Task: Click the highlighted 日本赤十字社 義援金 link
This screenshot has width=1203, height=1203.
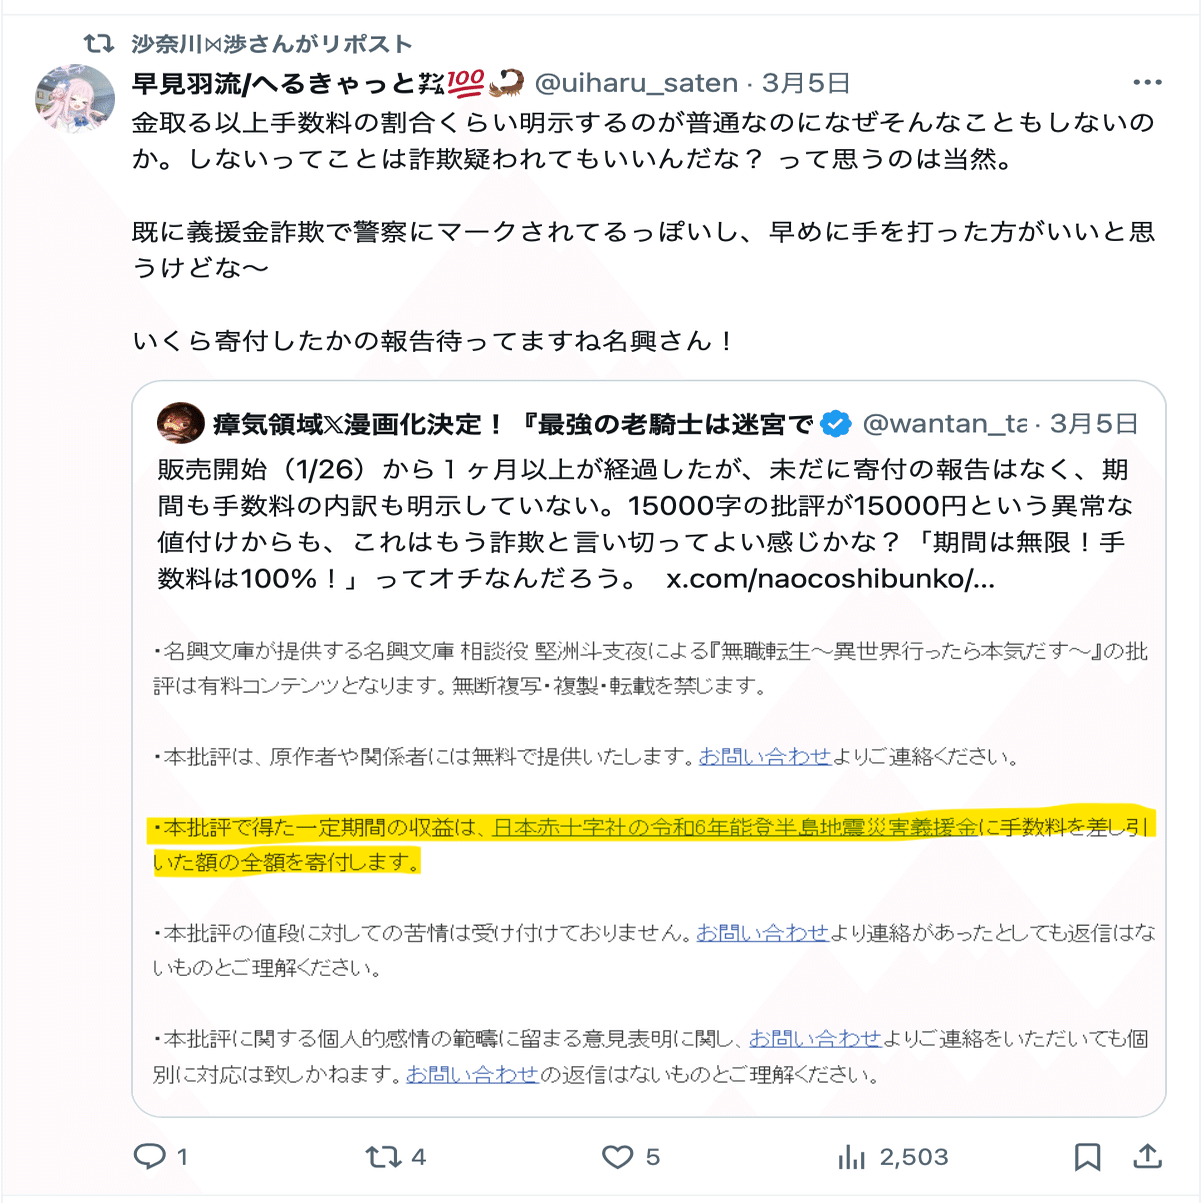Action: (734, 827)
